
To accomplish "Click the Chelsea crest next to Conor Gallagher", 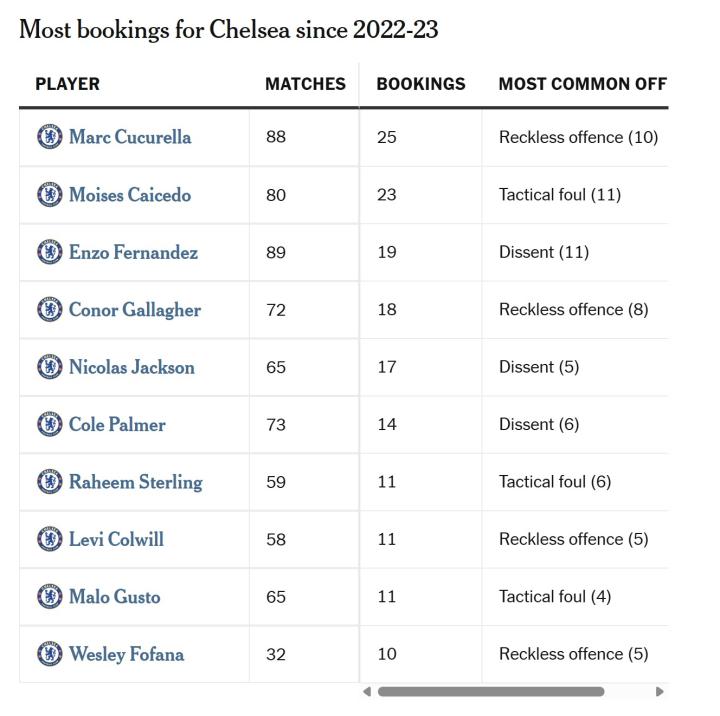I will coord(49,310).
